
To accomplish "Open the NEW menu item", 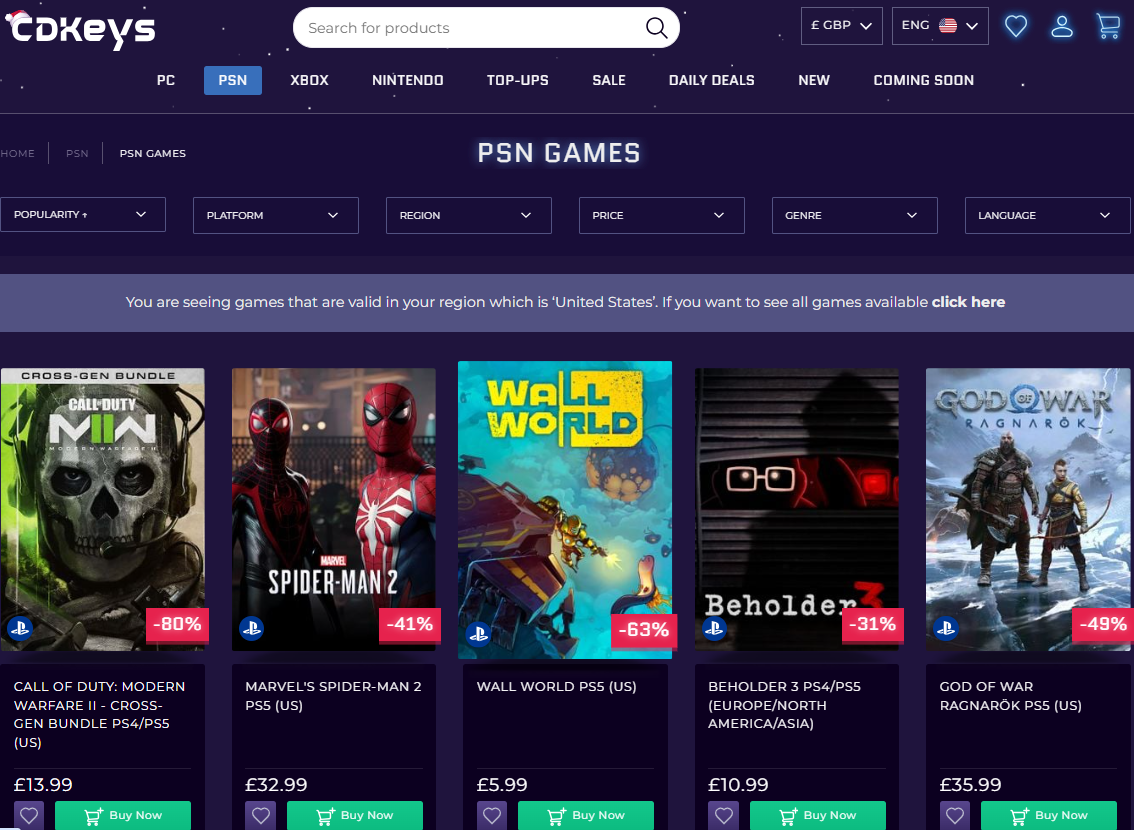I will click(x=814, y=80).
